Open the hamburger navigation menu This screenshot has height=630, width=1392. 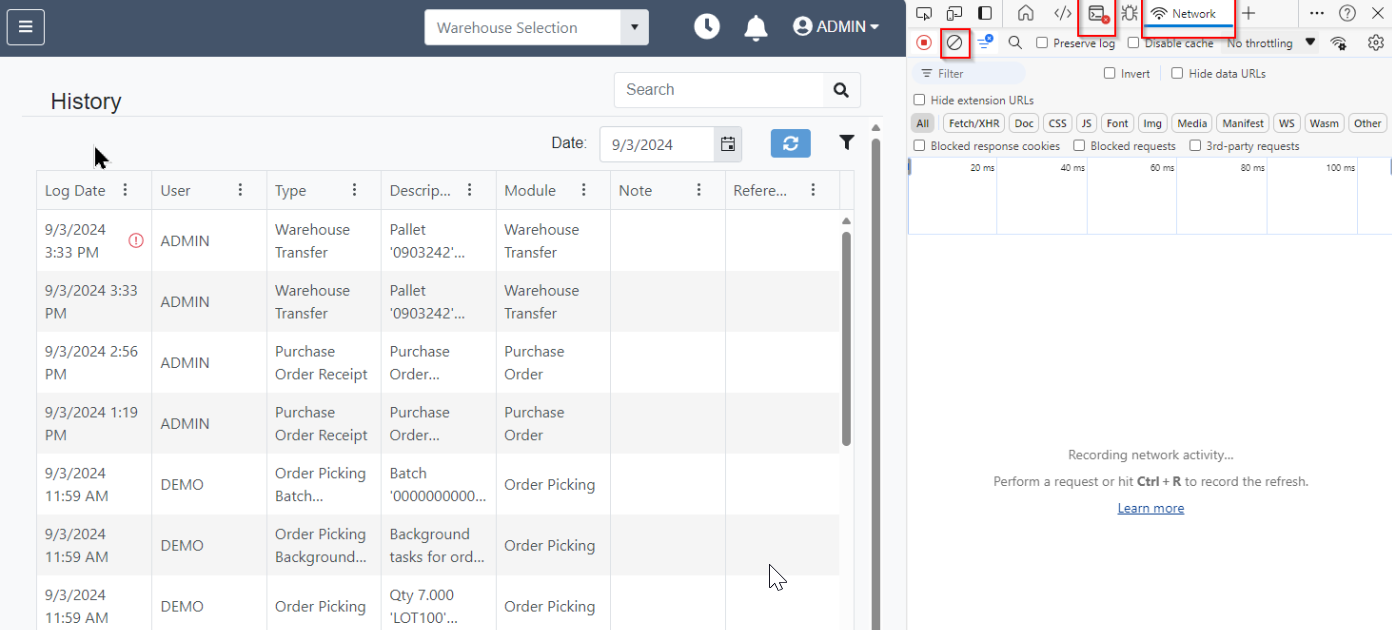26,27
